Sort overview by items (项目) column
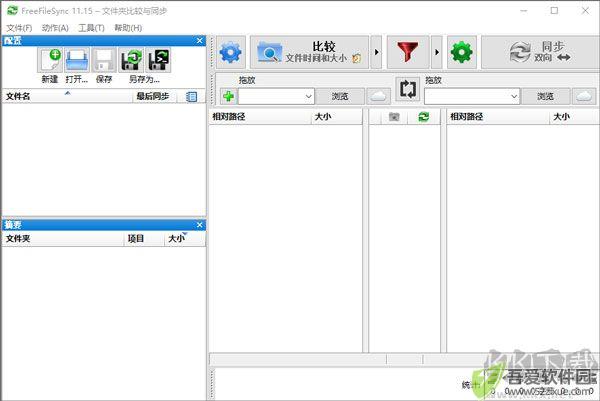Image resolution: width=600 pixels, height=401 pixels. pyautogui.click(x=144, y=239)
